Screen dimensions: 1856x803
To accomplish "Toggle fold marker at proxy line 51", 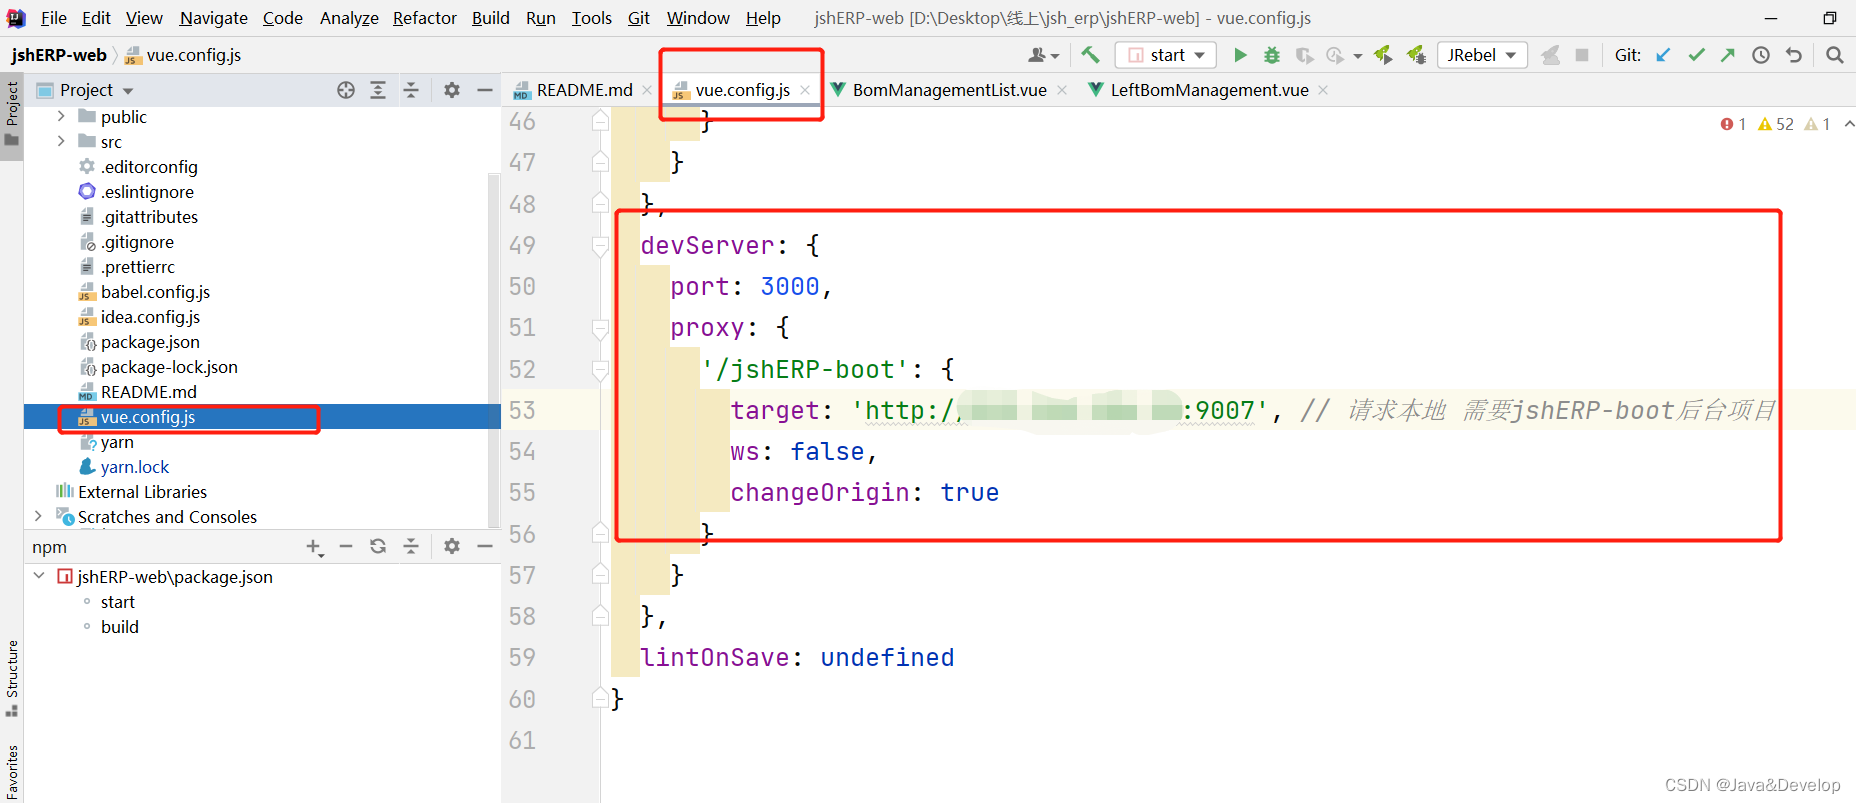I will click(x=600, y=328).
